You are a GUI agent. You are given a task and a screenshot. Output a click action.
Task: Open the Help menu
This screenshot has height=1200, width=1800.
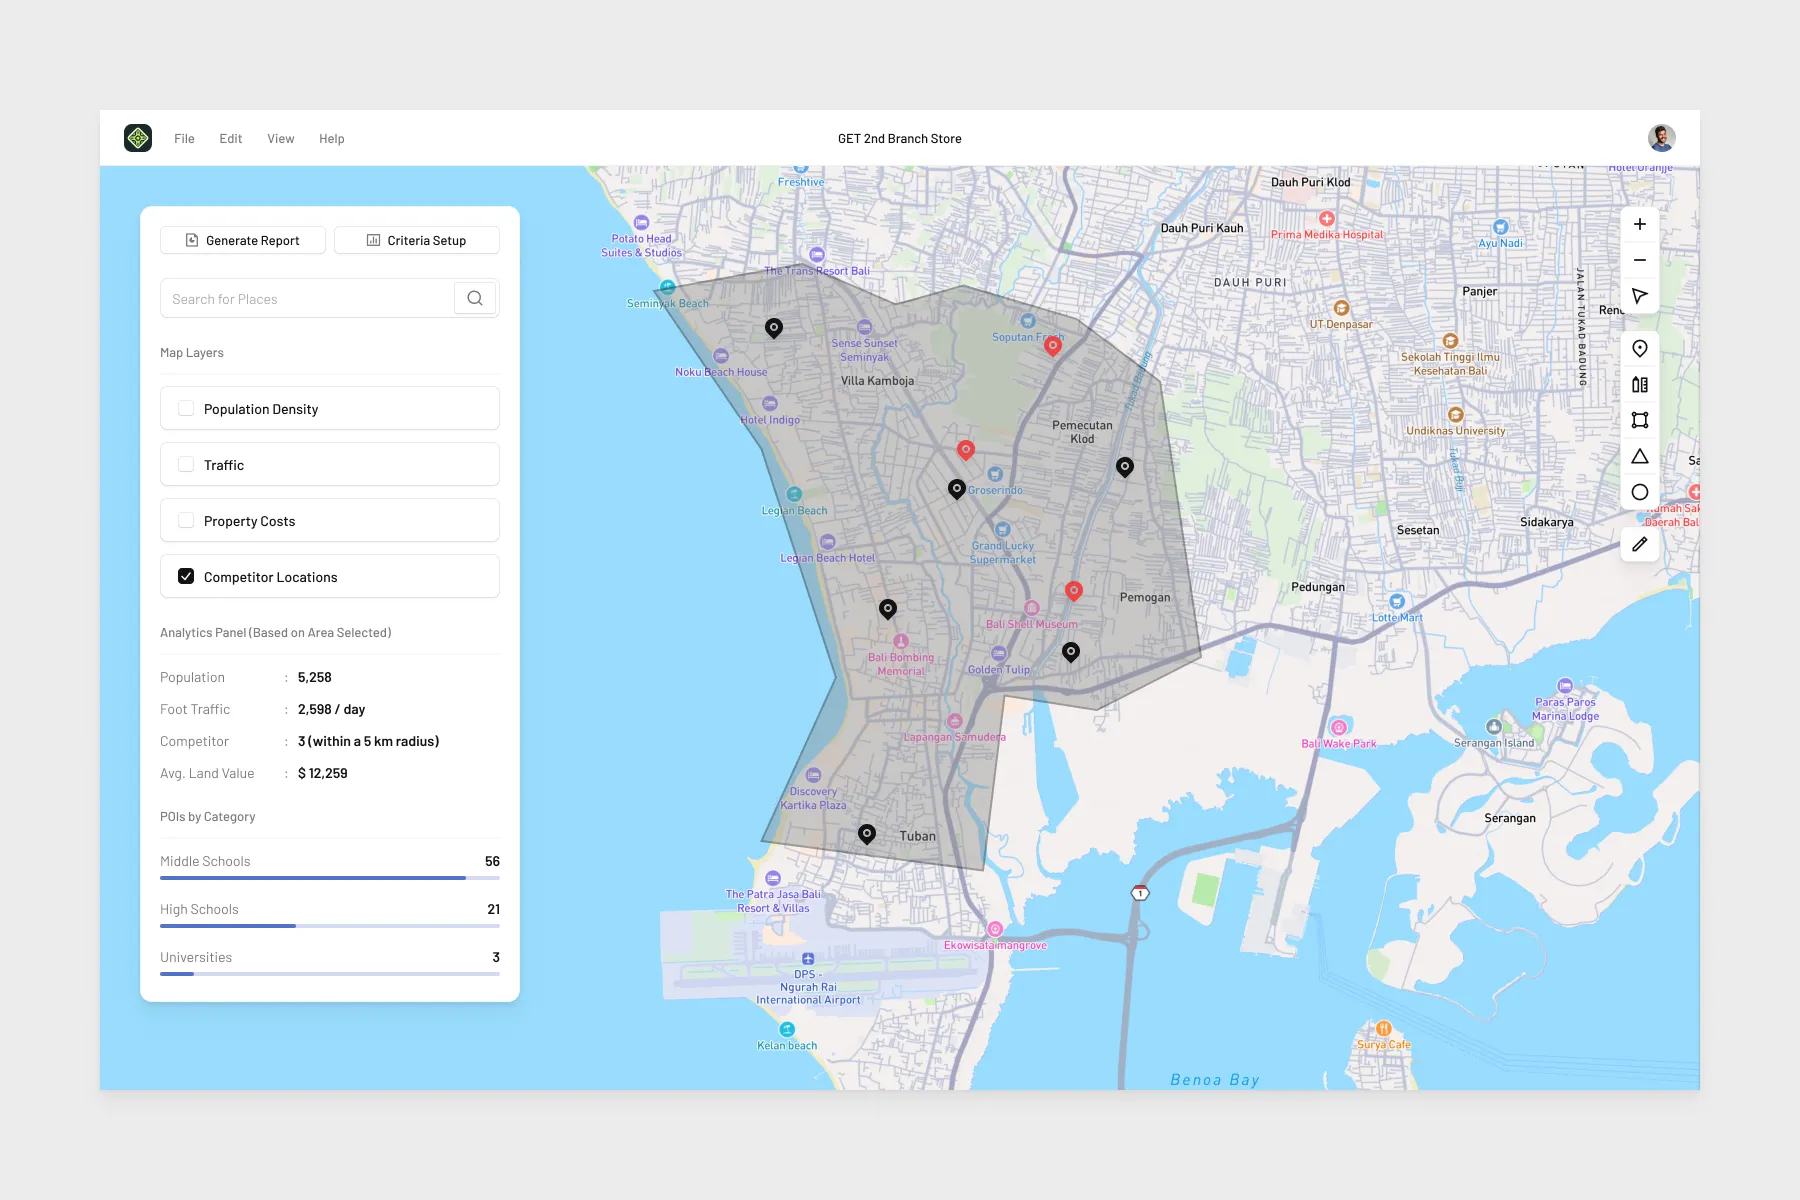pos(332,139)
